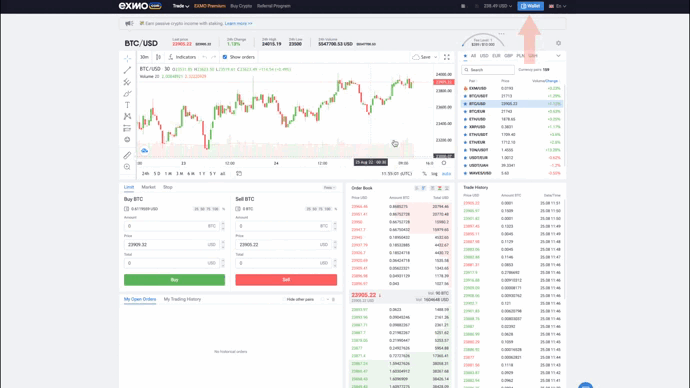690x388 pixels.
Task: Click the Wallet button
Action: point(531,6)
